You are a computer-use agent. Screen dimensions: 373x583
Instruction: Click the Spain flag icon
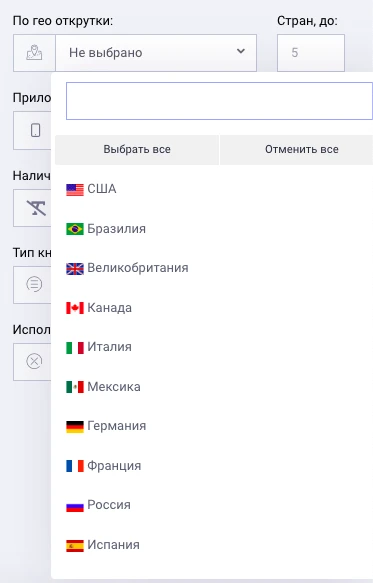click(75, 545)
